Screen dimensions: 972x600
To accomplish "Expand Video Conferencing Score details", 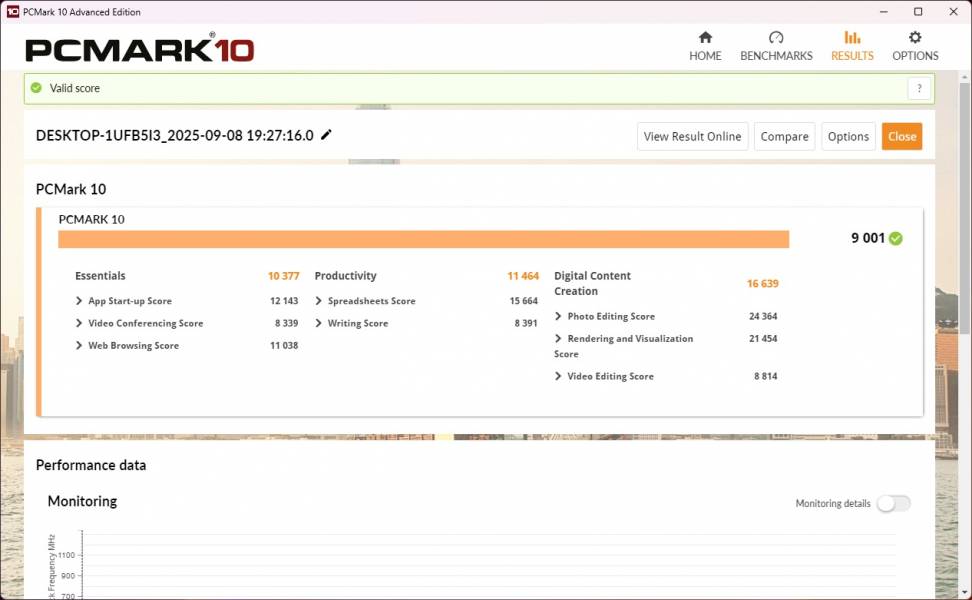I will point(79,323).
